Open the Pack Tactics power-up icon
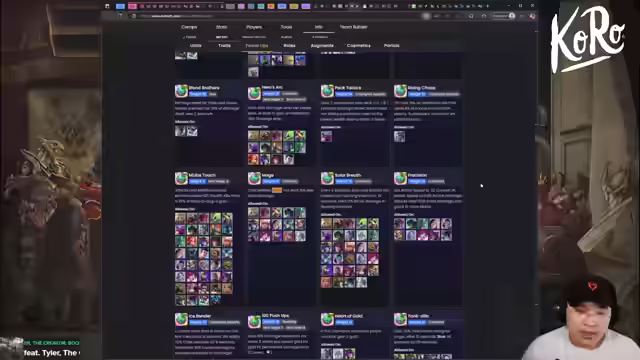 pyautogui.click(x=327, y=91)
